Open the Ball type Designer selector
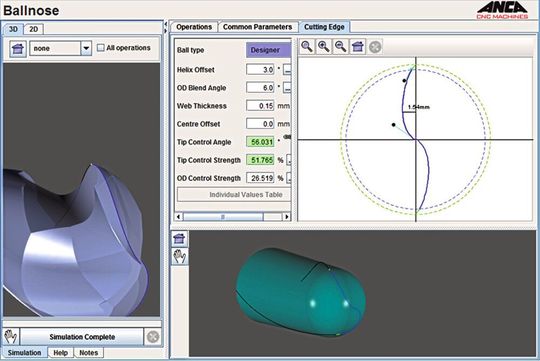Image resolution: width=540 pixels, height=361 pixels. tap(268, 50)
